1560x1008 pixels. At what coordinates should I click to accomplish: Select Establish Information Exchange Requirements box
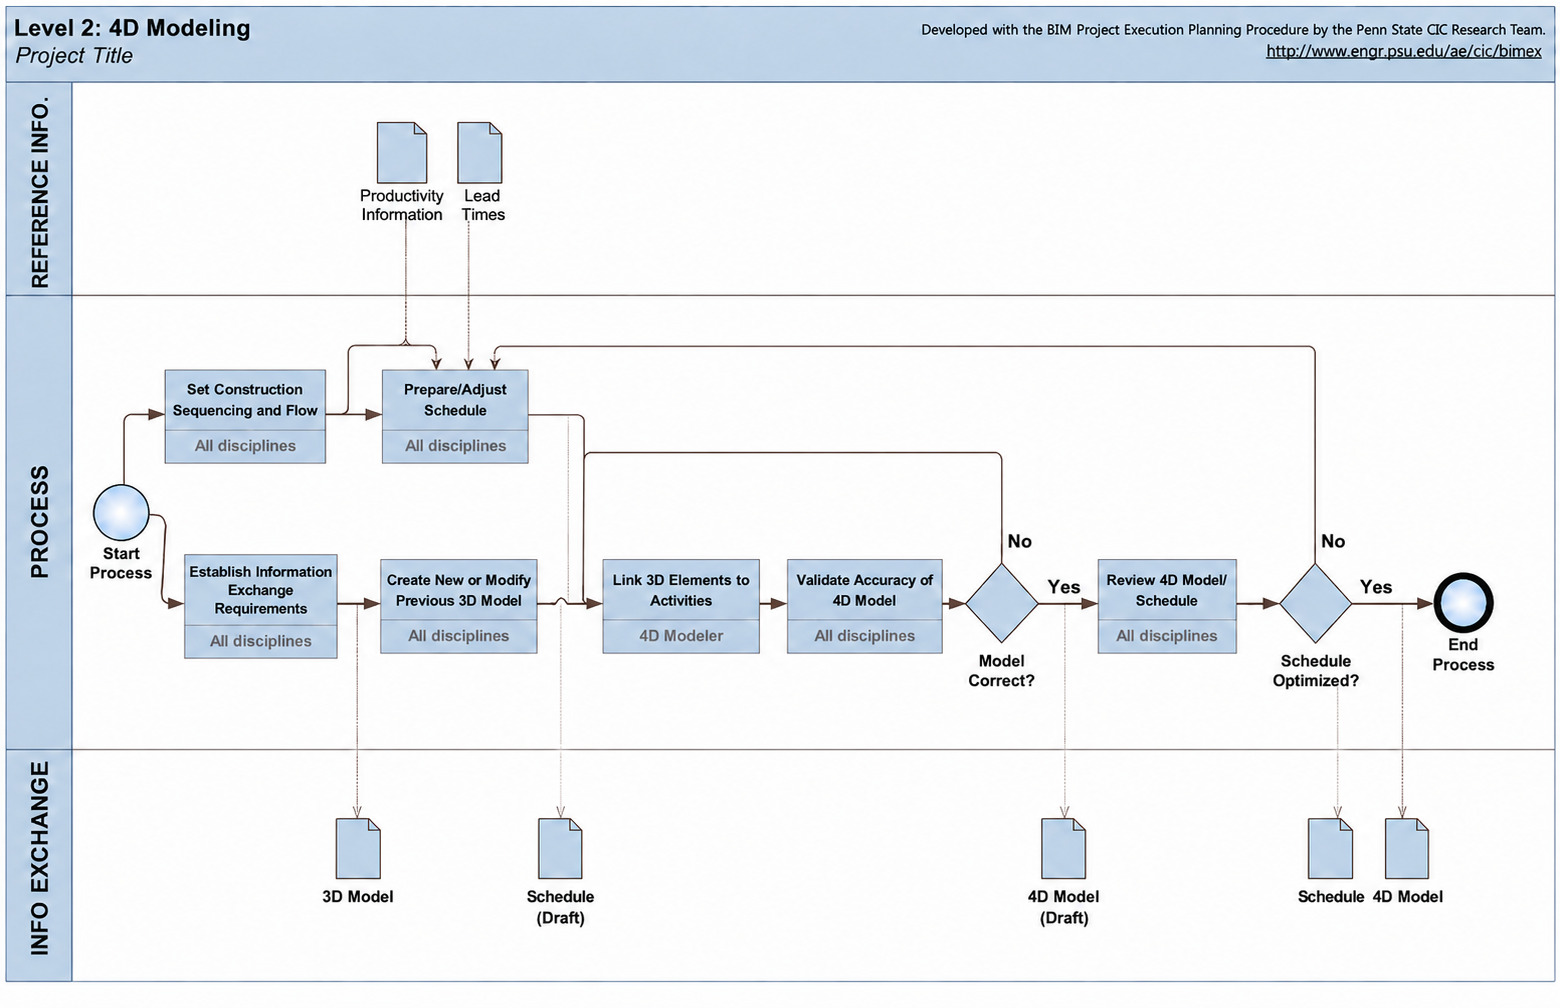pyautogui.click(x=261, y=607)
